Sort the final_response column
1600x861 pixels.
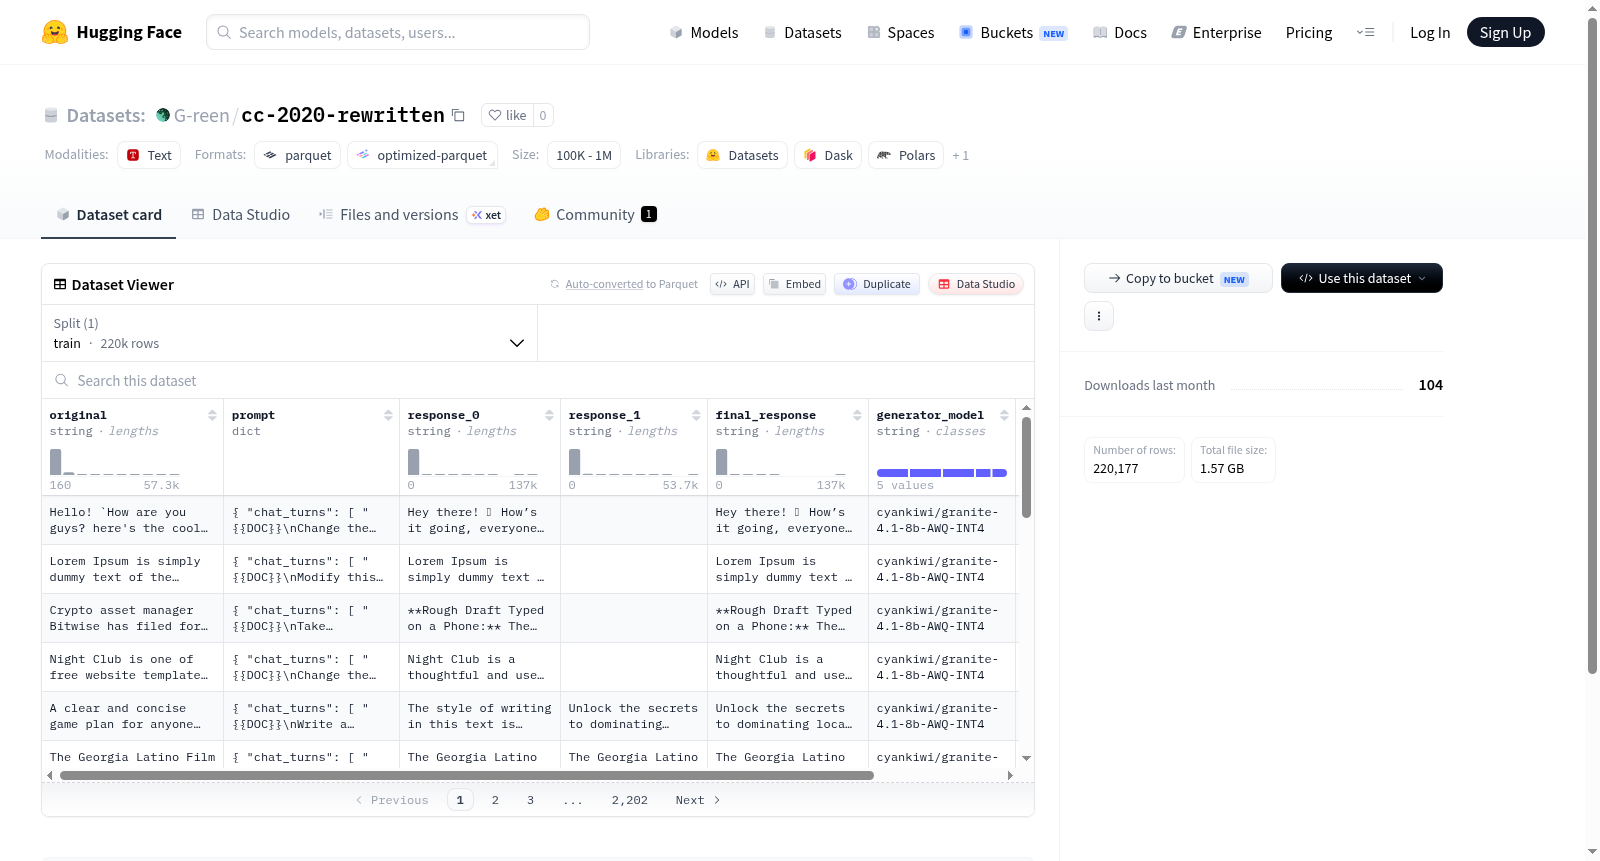(x=857, y=415)
